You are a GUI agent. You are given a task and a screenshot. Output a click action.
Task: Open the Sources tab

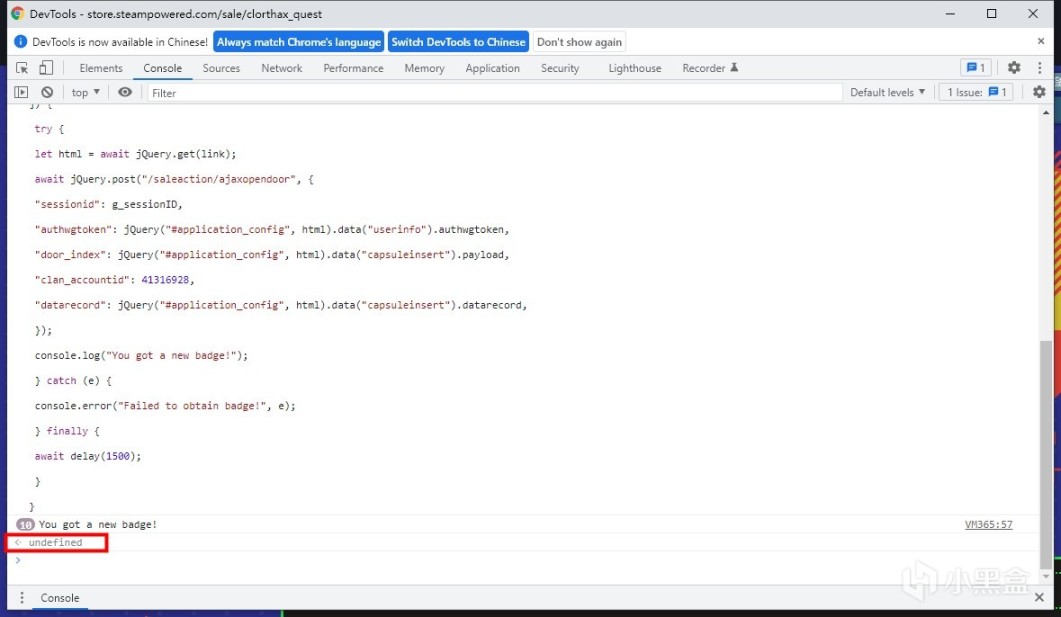221,68
